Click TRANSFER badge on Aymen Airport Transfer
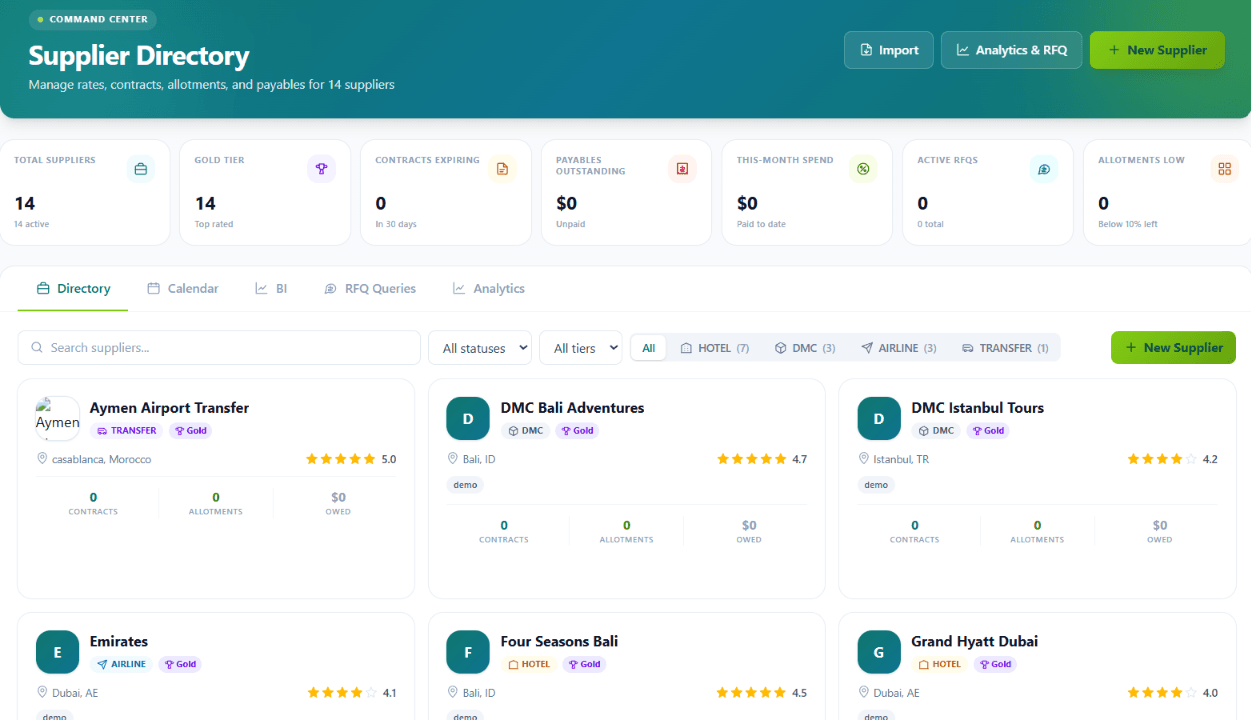 [127, 431]
